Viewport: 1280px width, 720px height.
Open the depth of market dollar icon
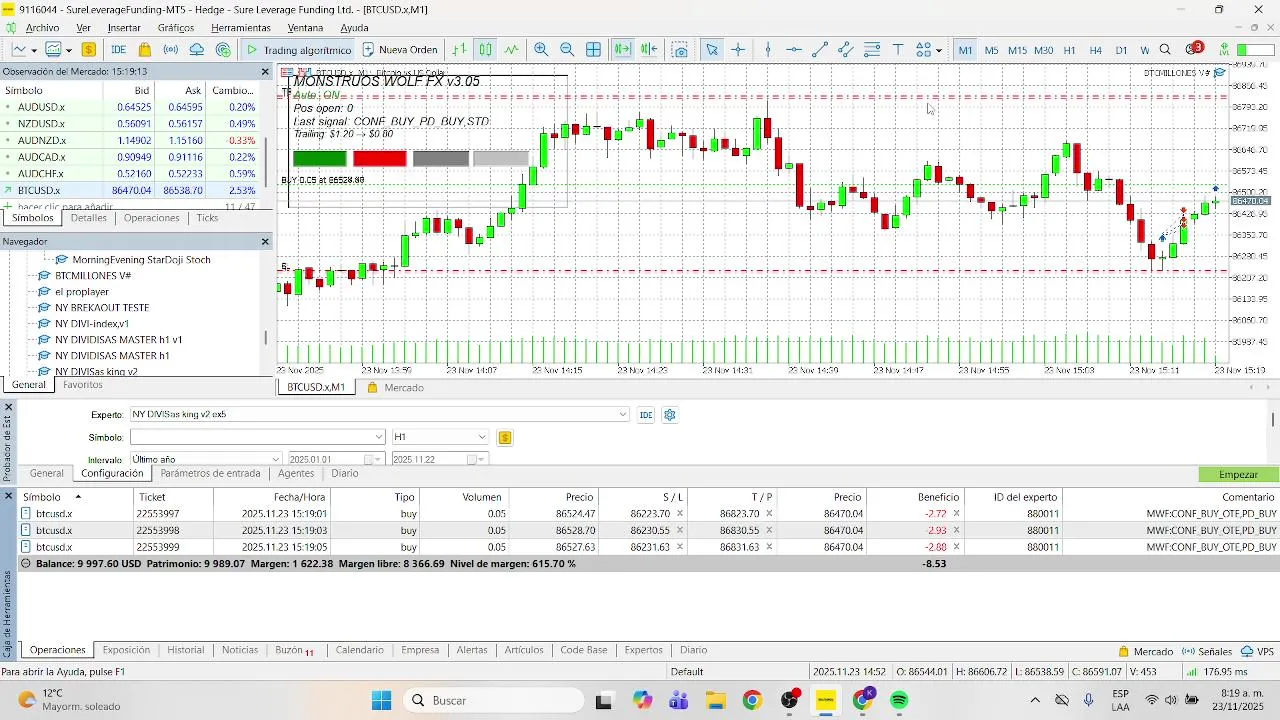89,50
